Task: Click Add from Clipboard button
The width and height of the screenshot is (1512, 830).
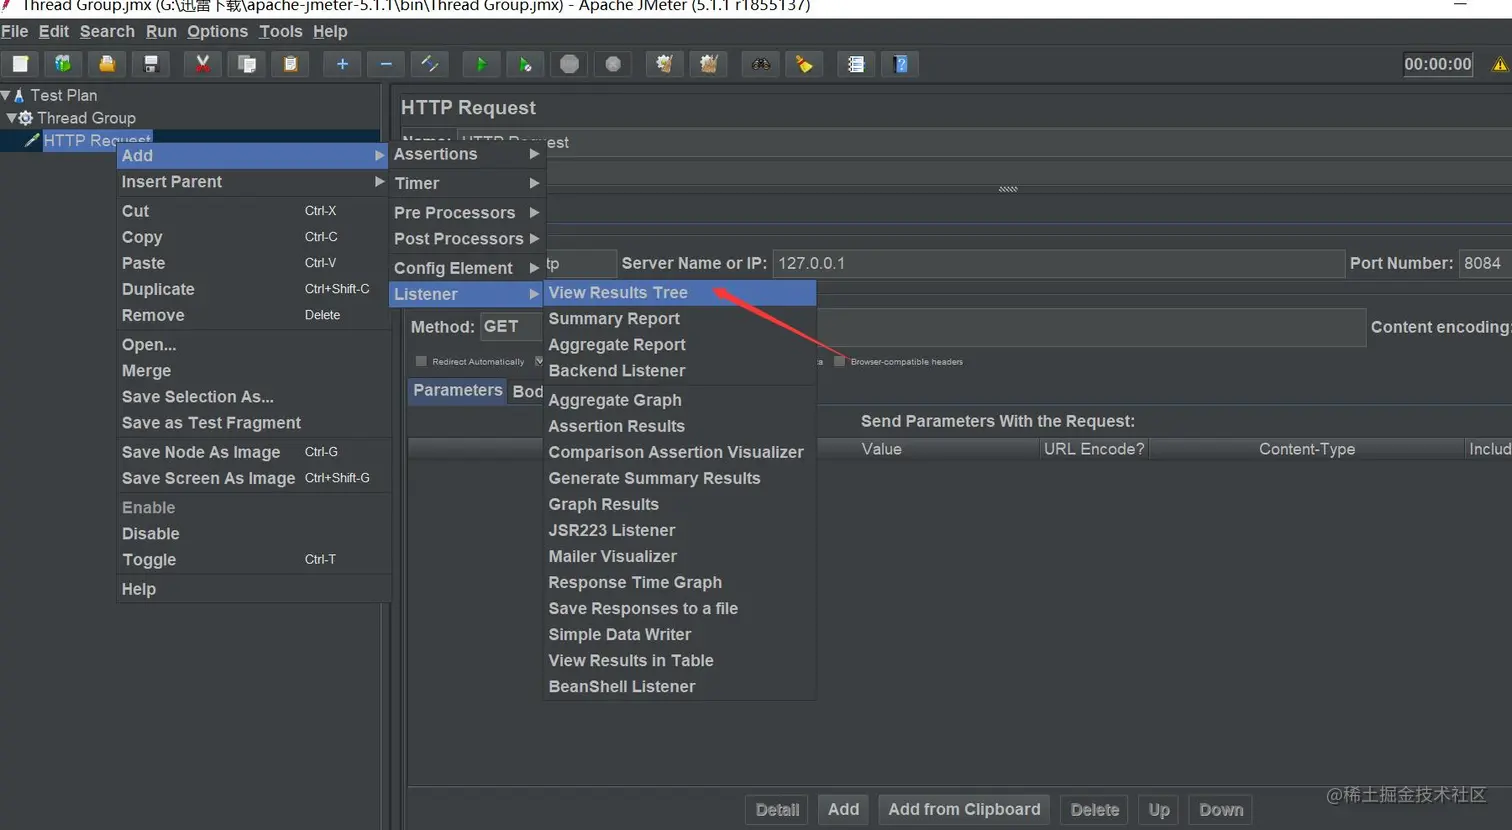Action: click(x=964, y=810)
